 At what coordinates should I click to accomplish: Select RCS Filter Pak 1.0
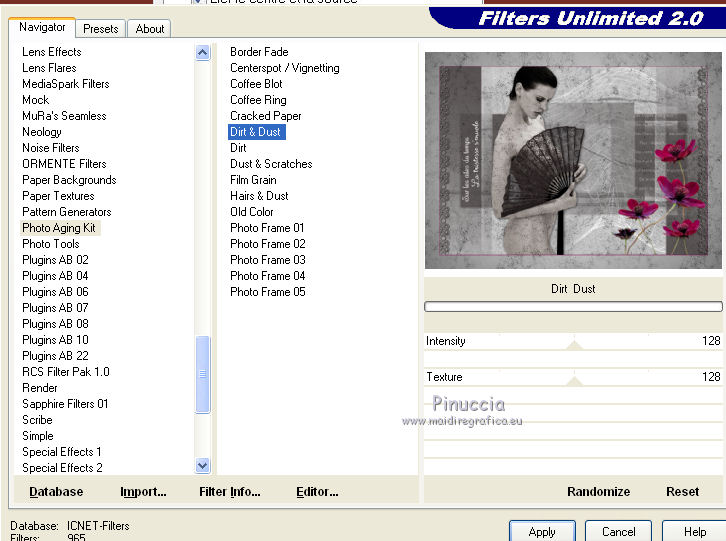(66, 372)
